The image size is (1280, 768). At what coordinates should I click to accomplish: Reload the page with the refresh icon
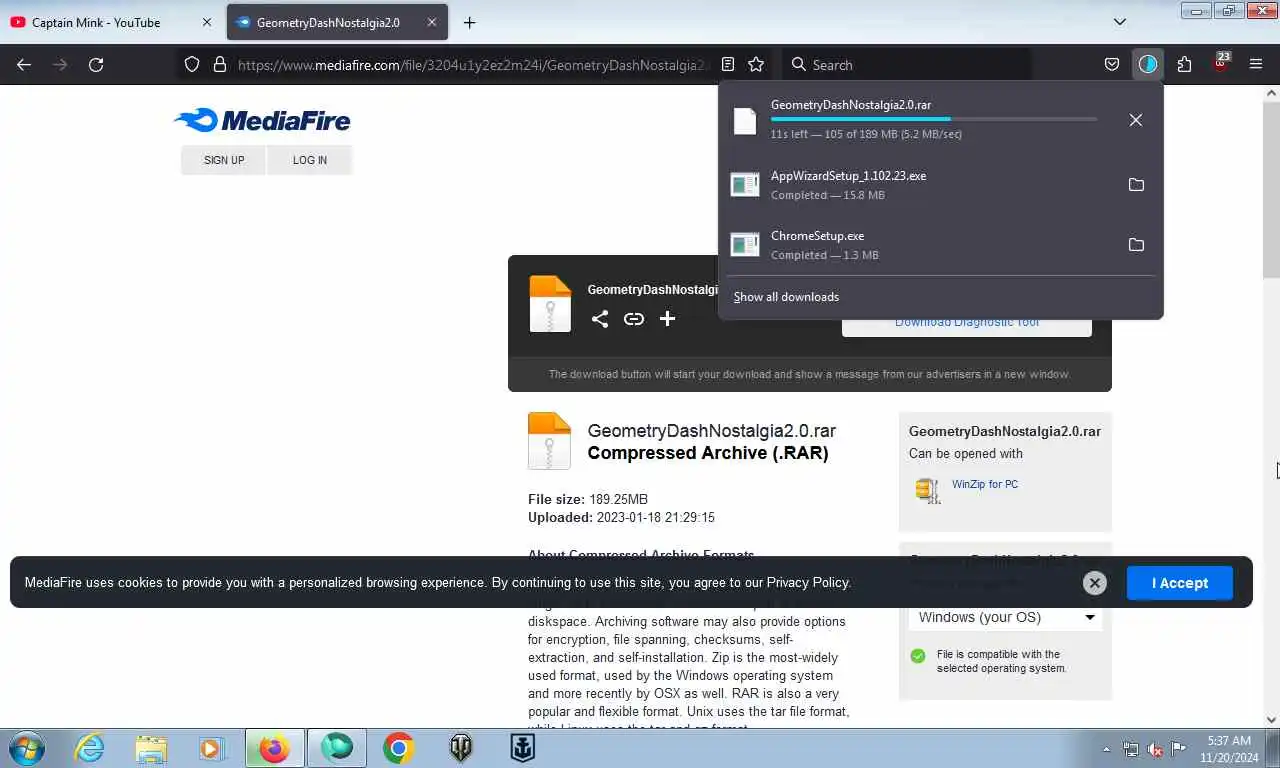coord(96,64)
